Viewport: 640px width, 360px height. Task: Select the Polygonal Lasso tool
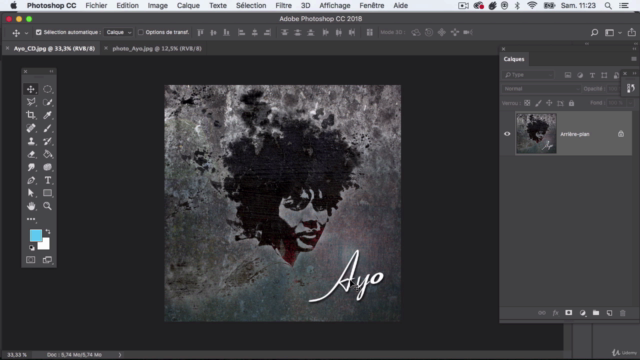31,102
